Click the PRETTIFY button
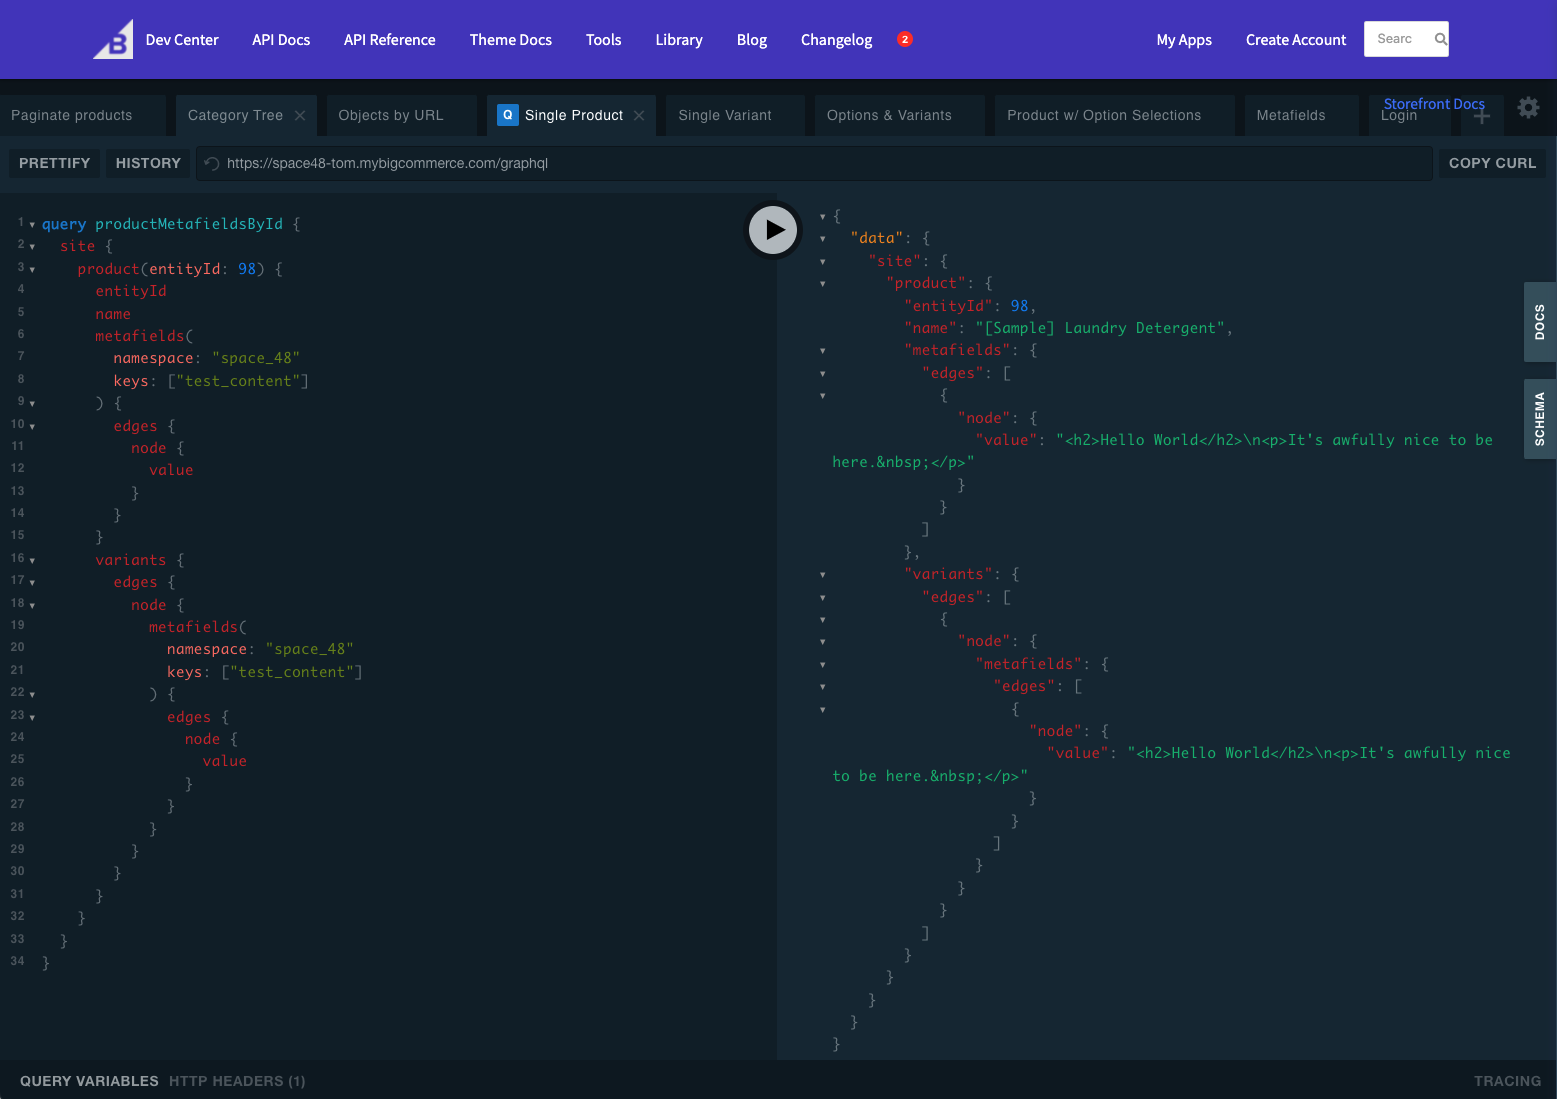 (x=54, y=164)
